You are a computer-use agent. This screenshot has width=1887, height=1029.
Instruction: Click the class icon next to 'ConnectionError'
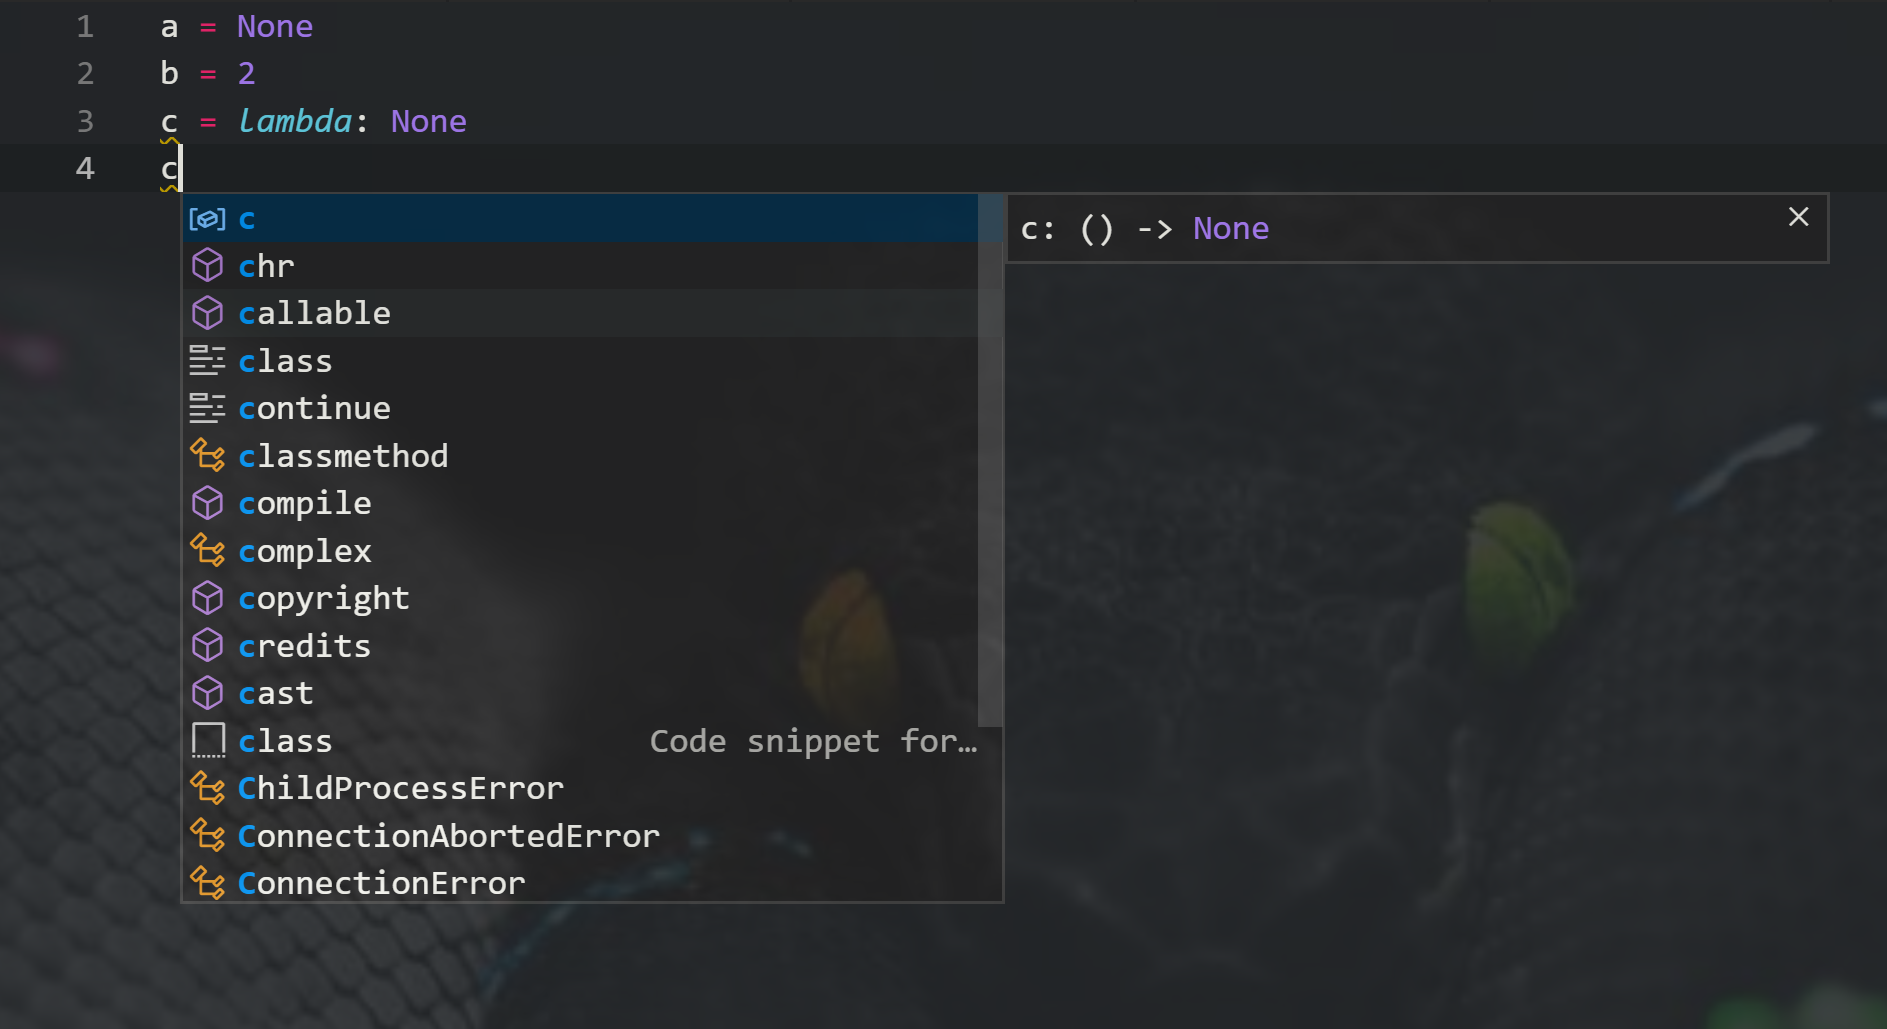pyautogui.click(x=207, y=883)
